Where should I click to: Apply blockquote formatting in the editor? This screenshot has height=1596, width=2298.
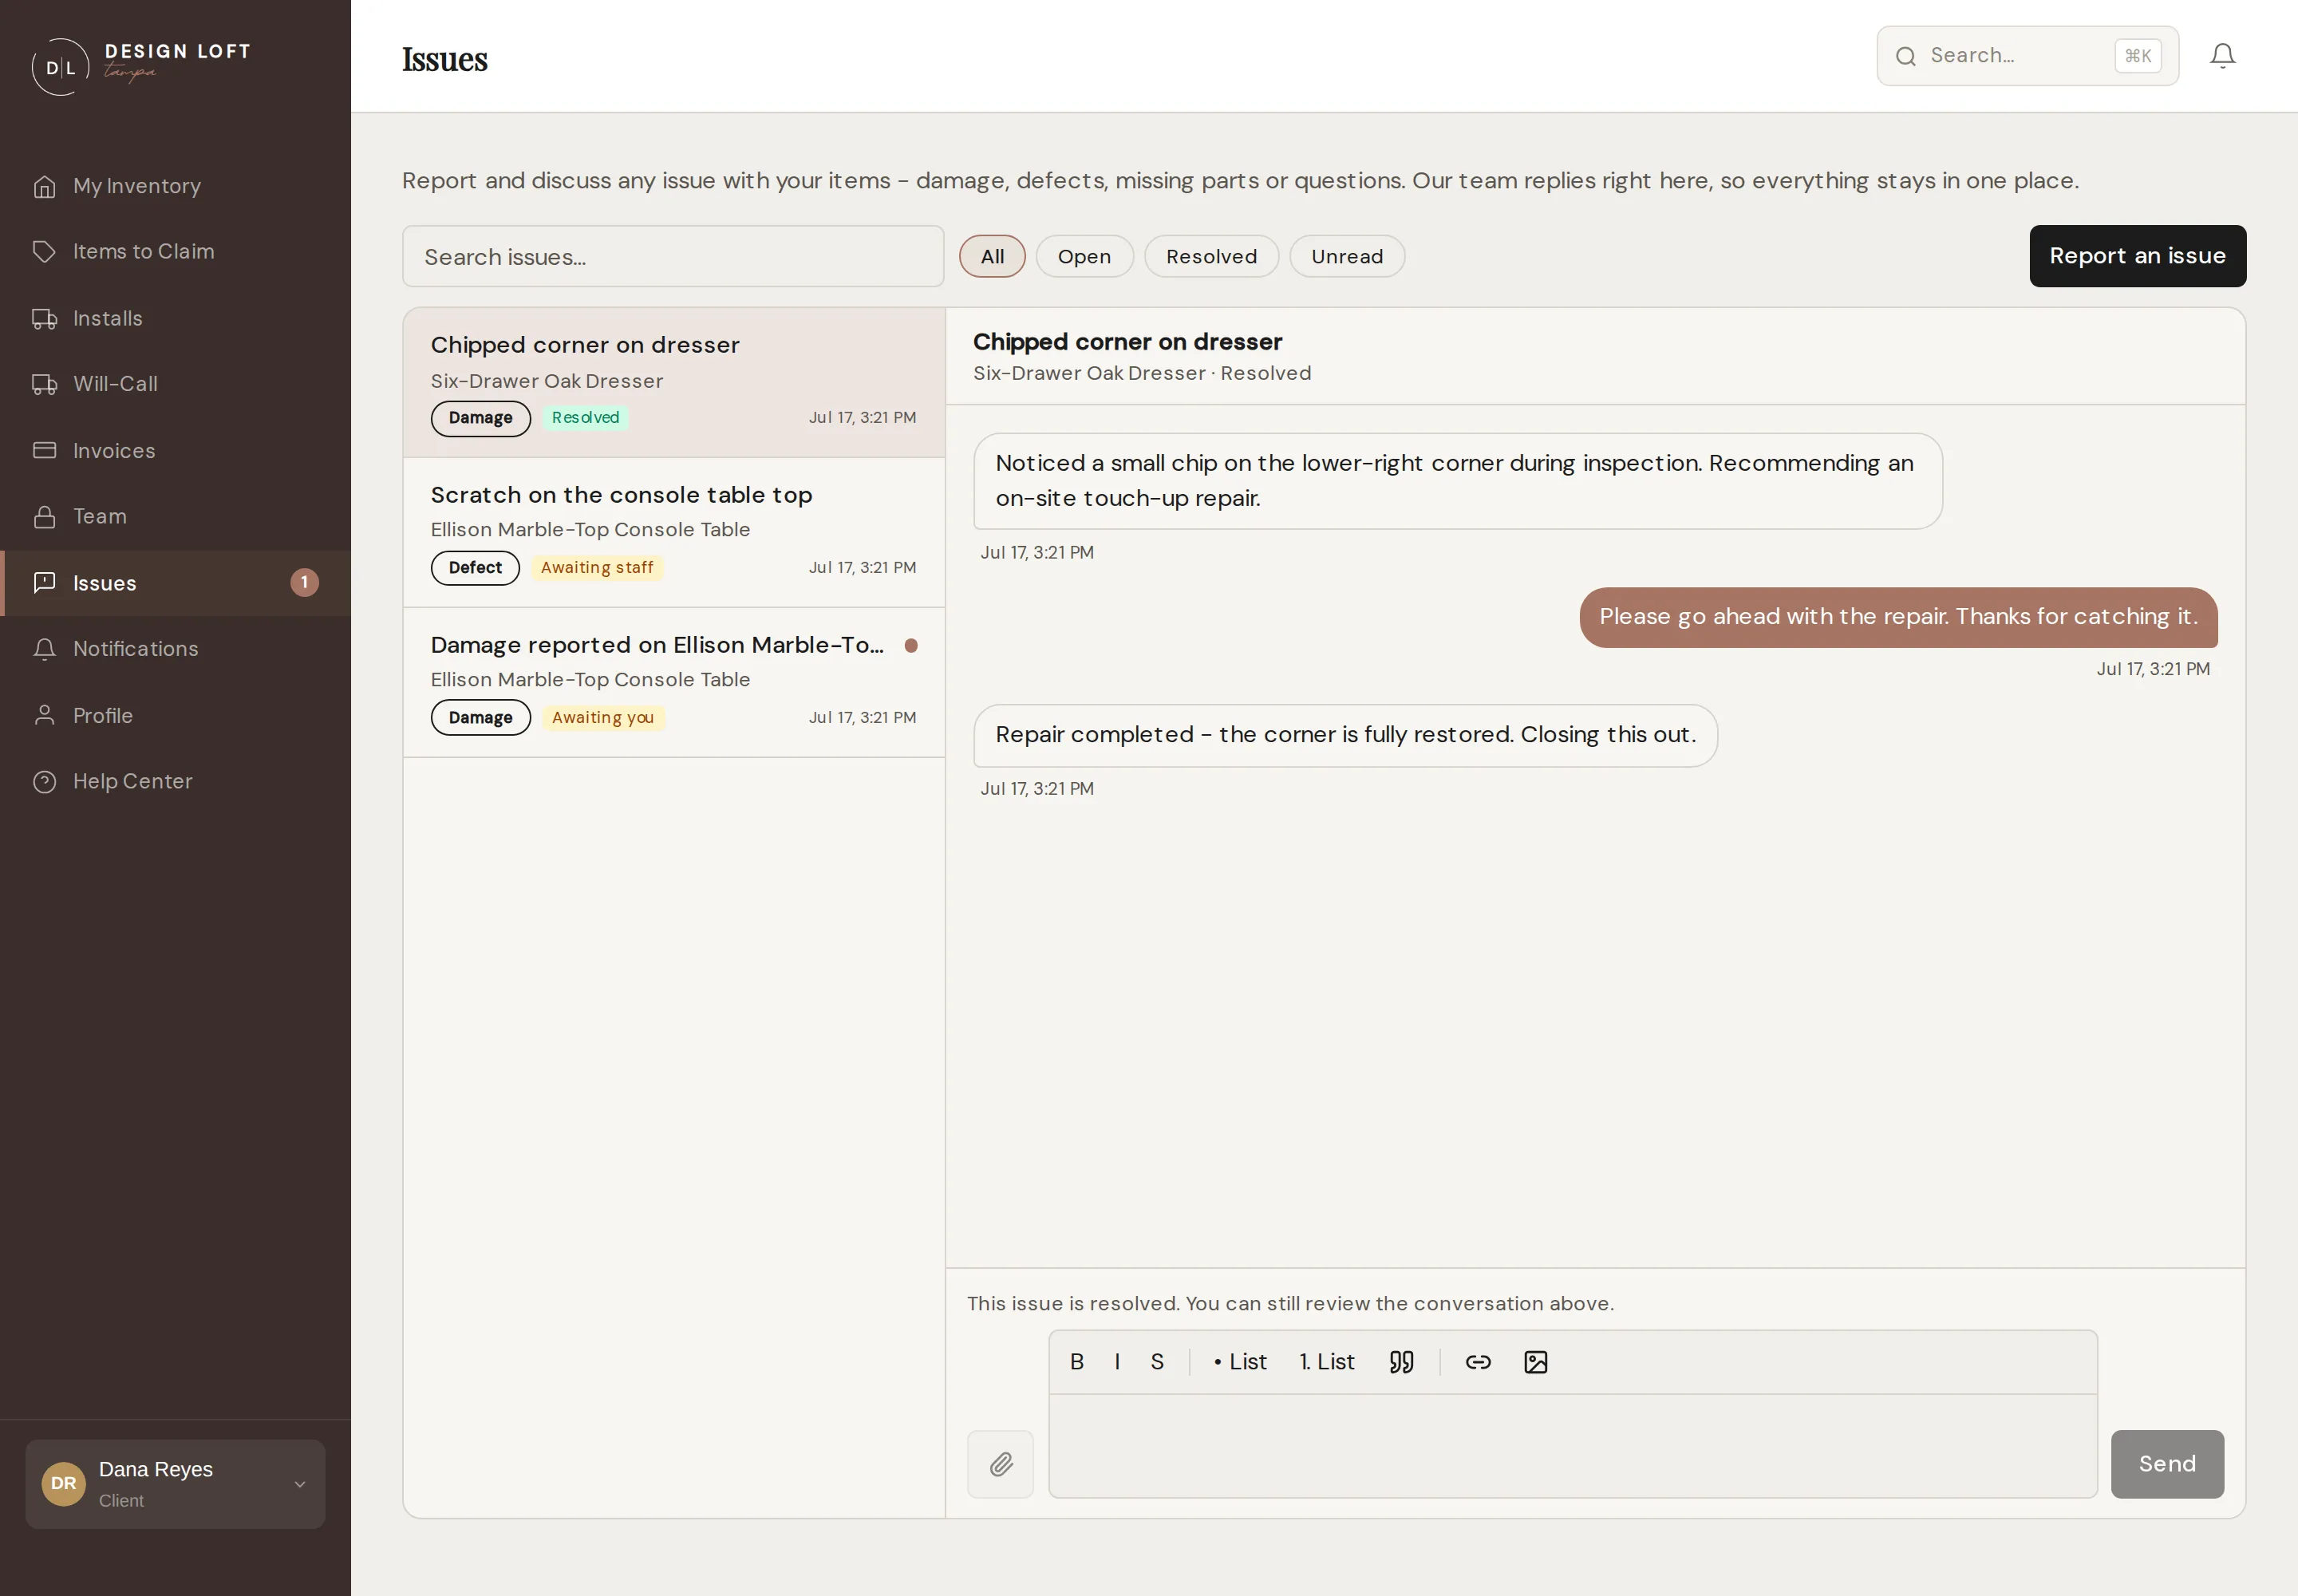click(x=1401, y=1362)
